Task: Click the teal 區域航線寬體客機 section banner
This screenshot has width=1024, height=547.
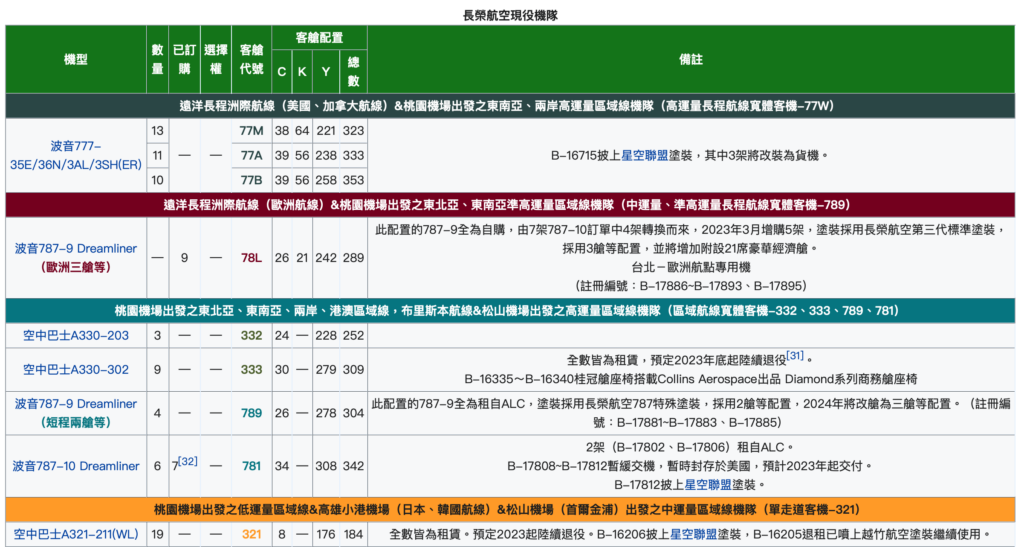Action: point(510,311)
